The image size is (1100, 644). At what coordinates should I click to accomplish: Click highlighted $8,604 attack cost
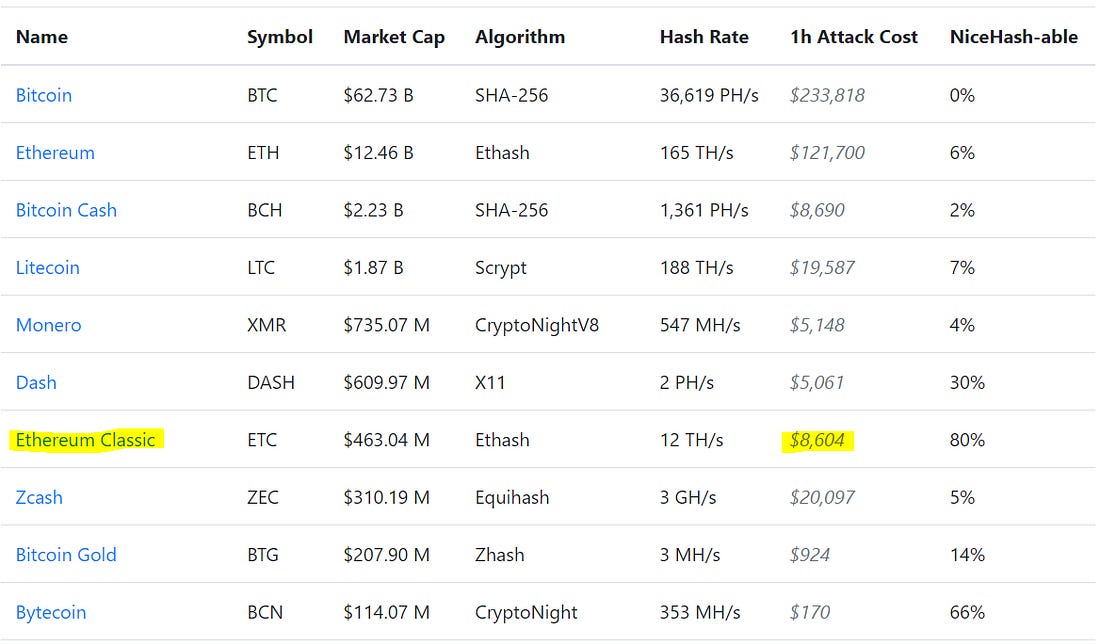[817, 440]
